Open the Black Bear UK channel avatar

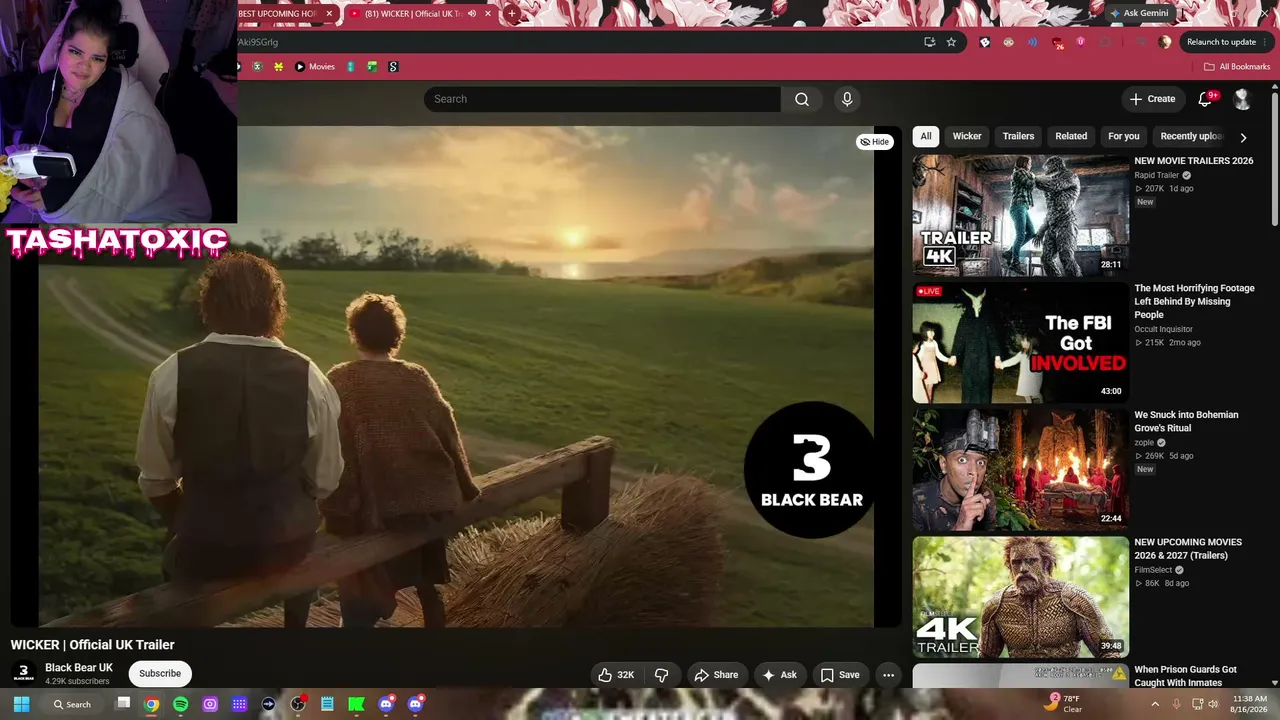tap(24, 673)
